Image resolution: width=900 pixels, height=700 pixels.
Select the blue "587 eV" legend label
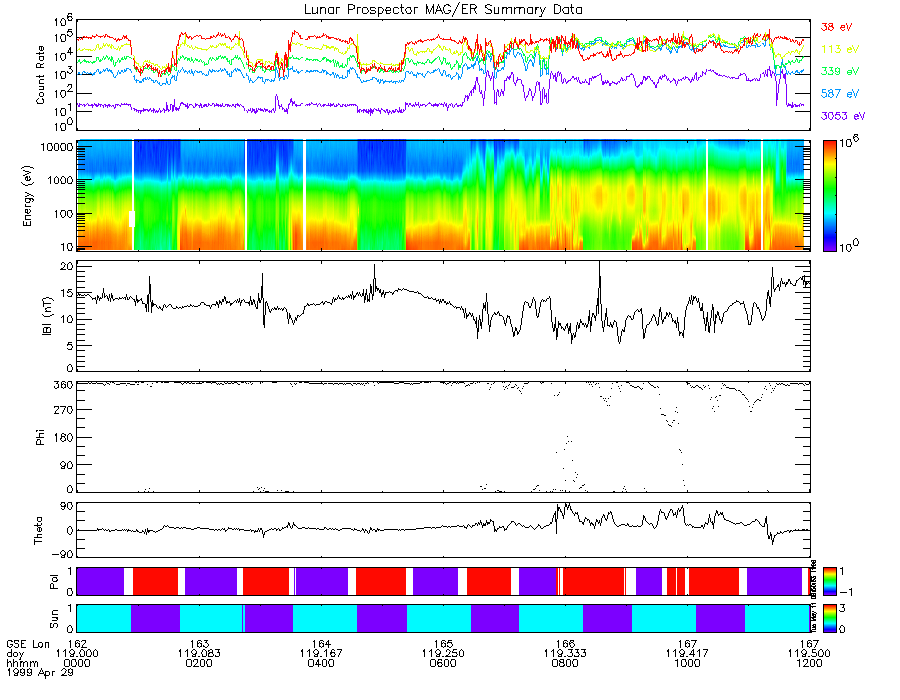[x=840, y=94]
